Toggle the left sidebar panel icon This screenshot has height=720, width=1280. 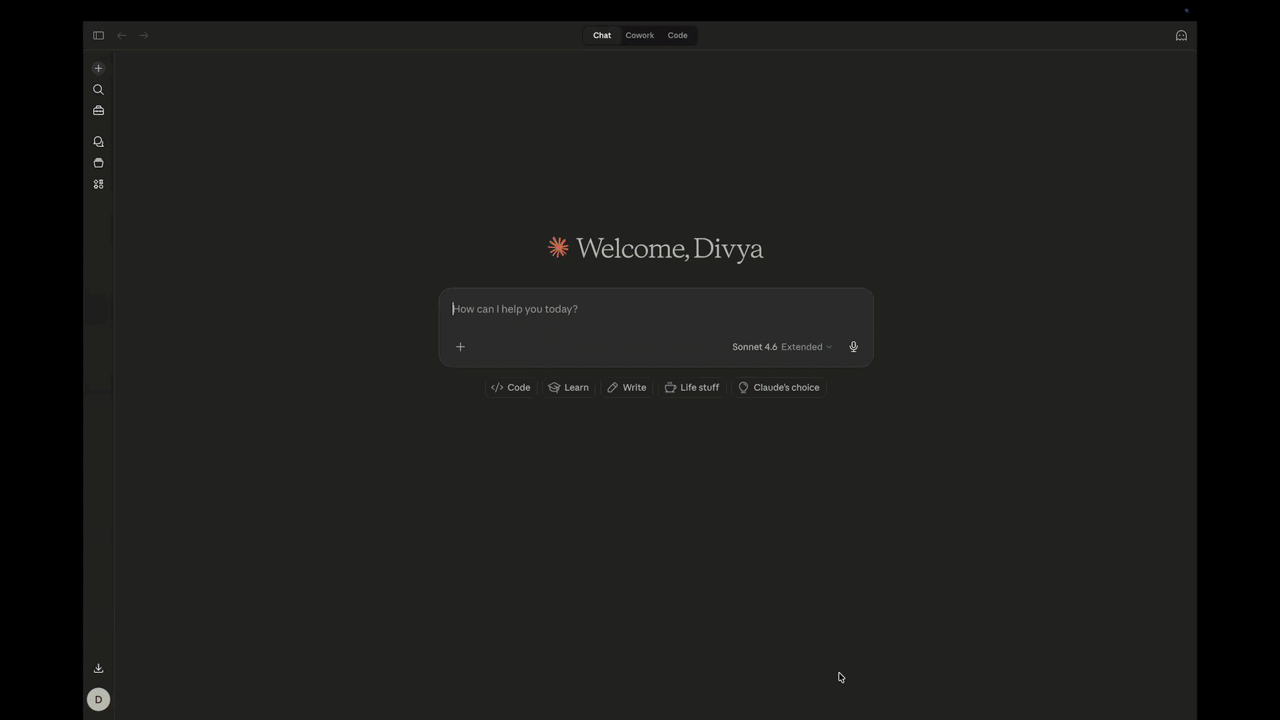click(x=98, y=35)
